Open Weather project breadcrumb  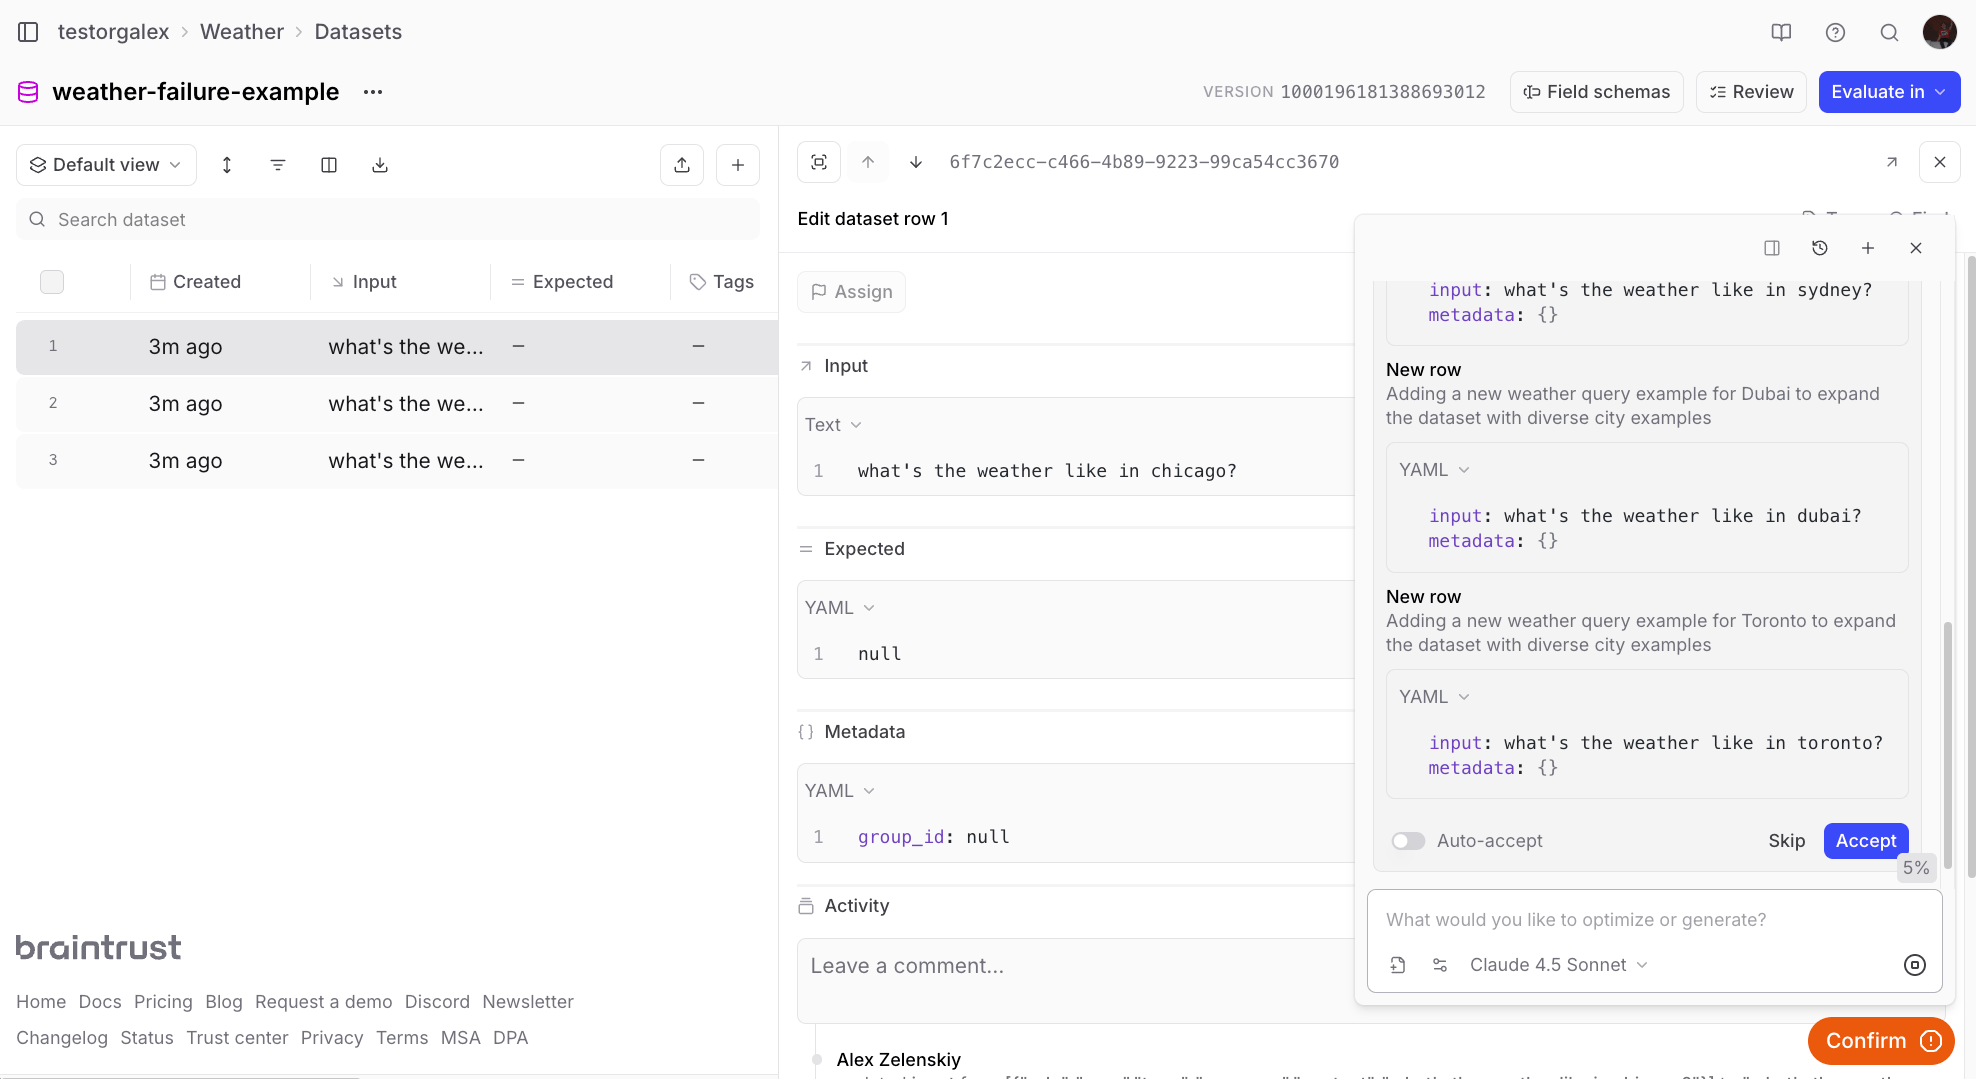(242, 32)
